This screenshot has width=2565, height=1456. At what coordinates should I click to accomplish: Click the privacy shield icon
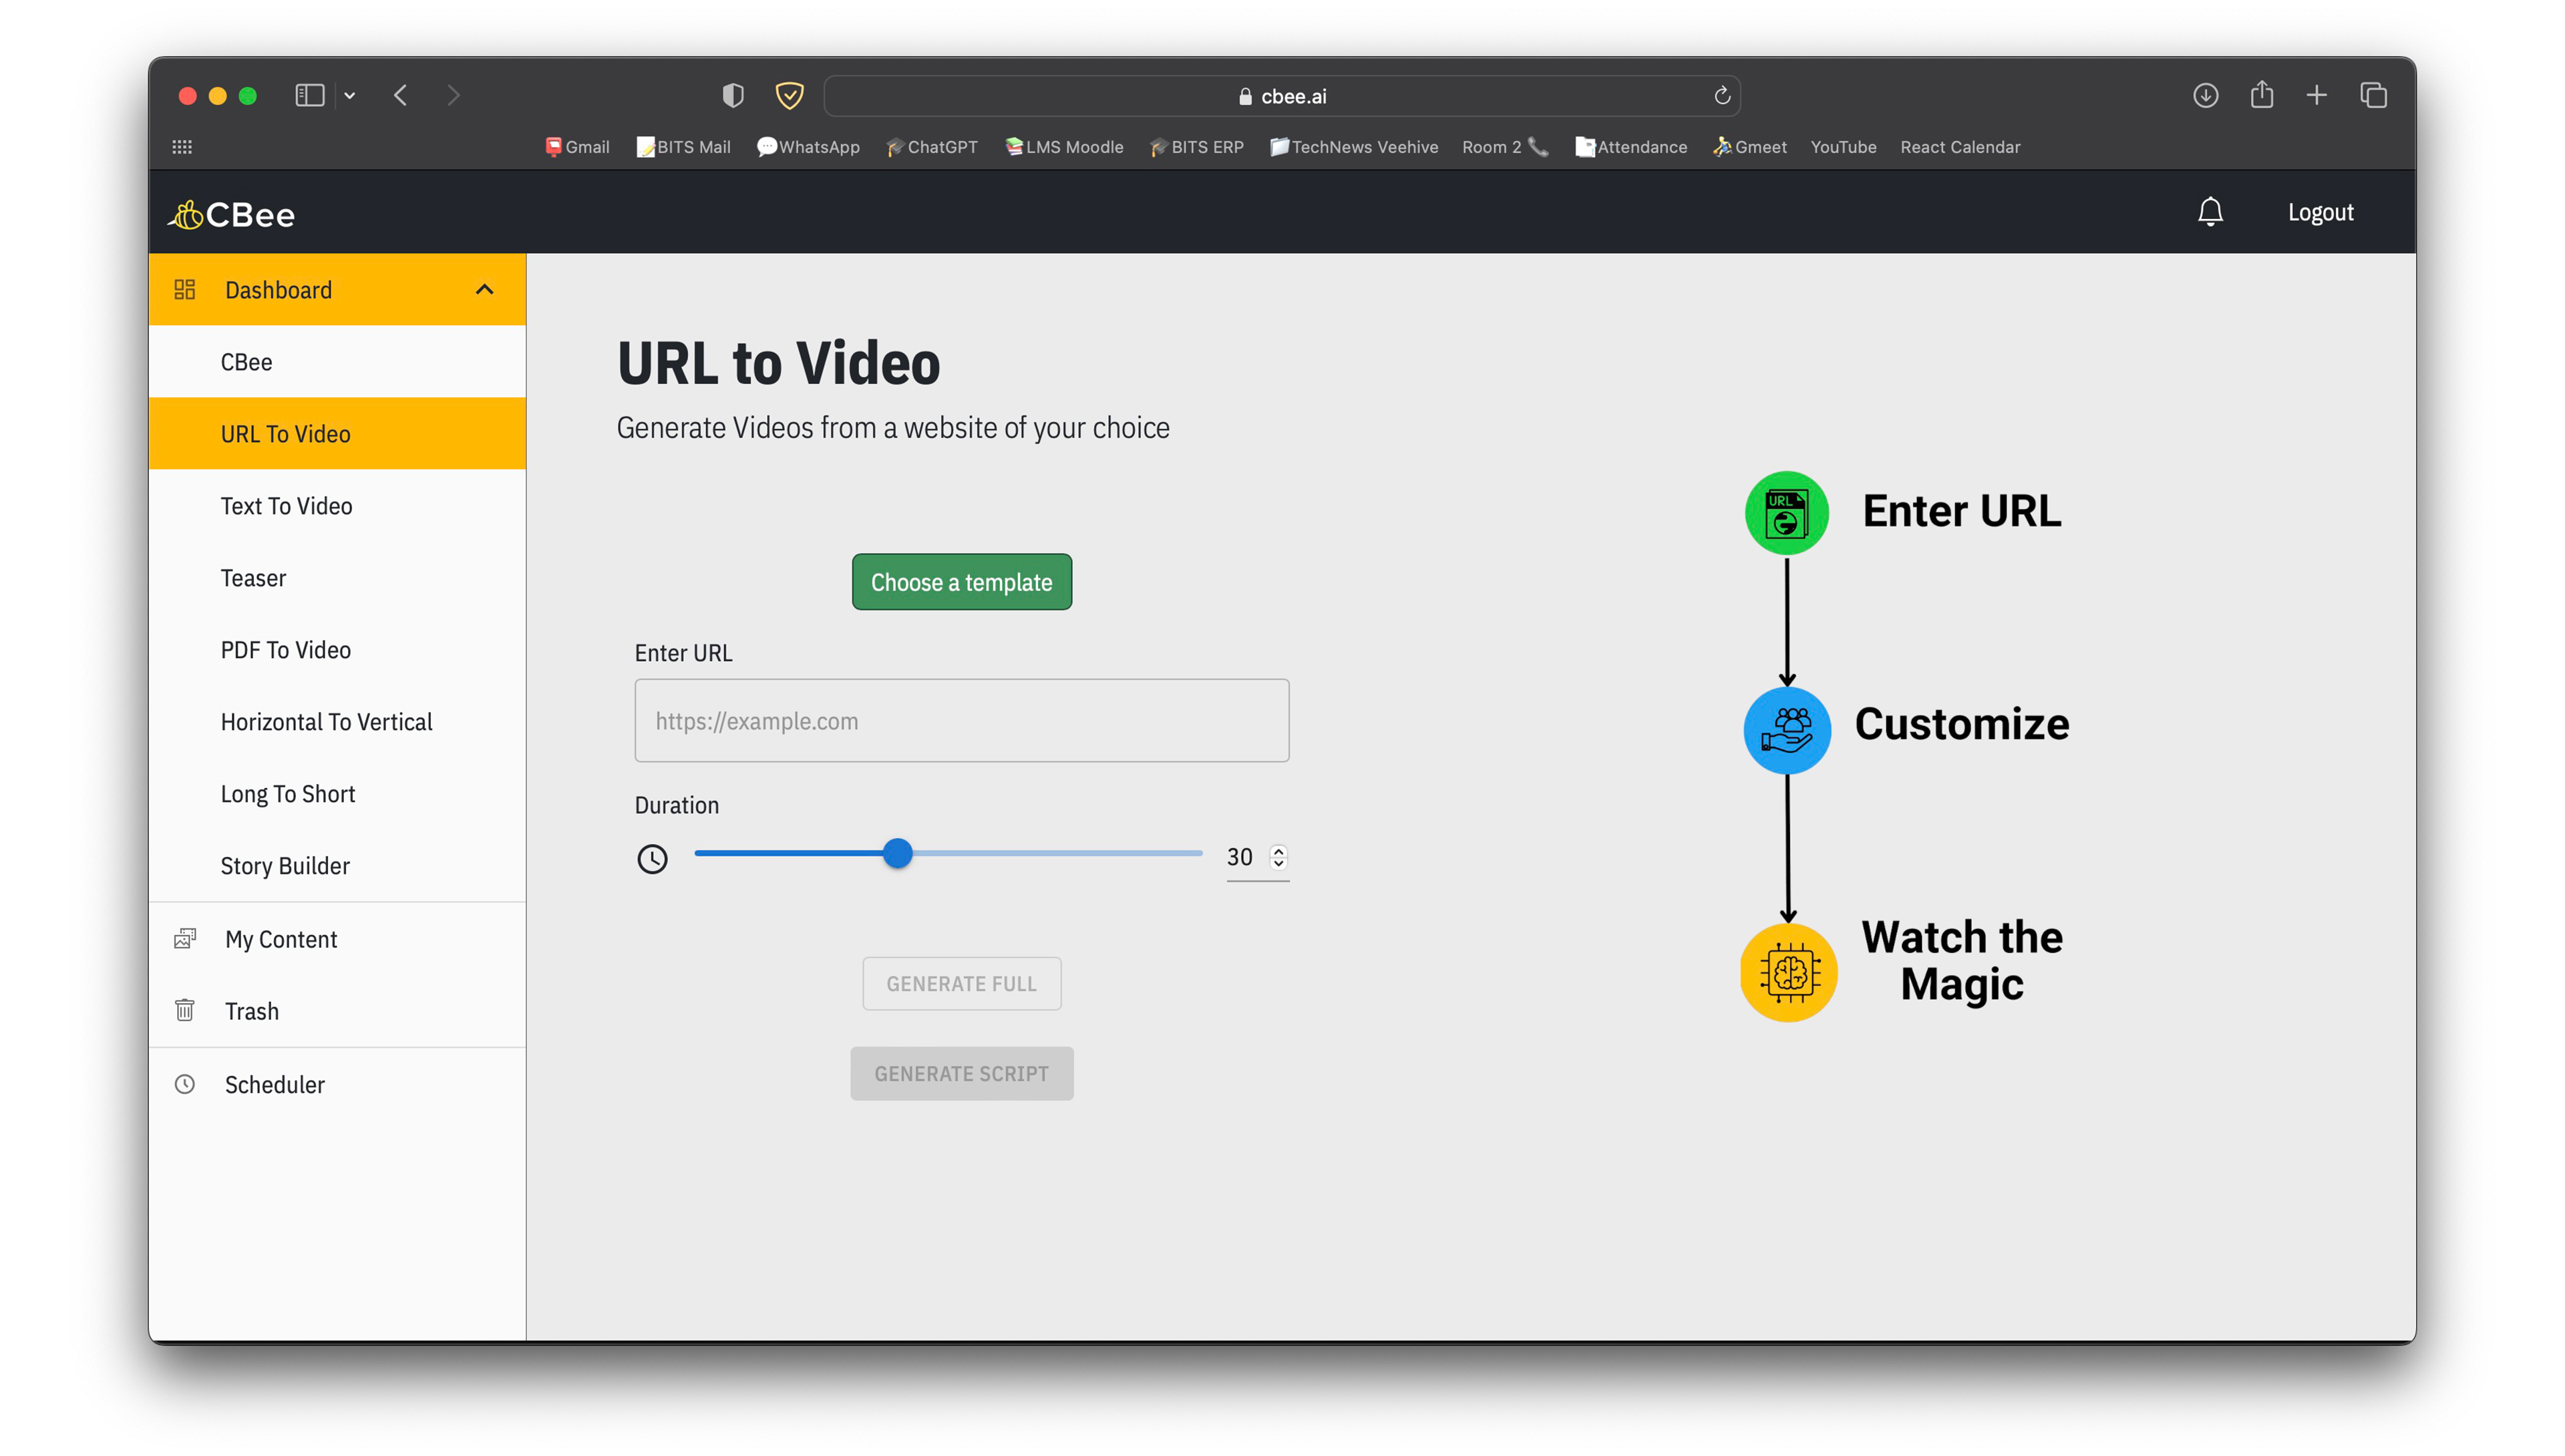[733, 95]
